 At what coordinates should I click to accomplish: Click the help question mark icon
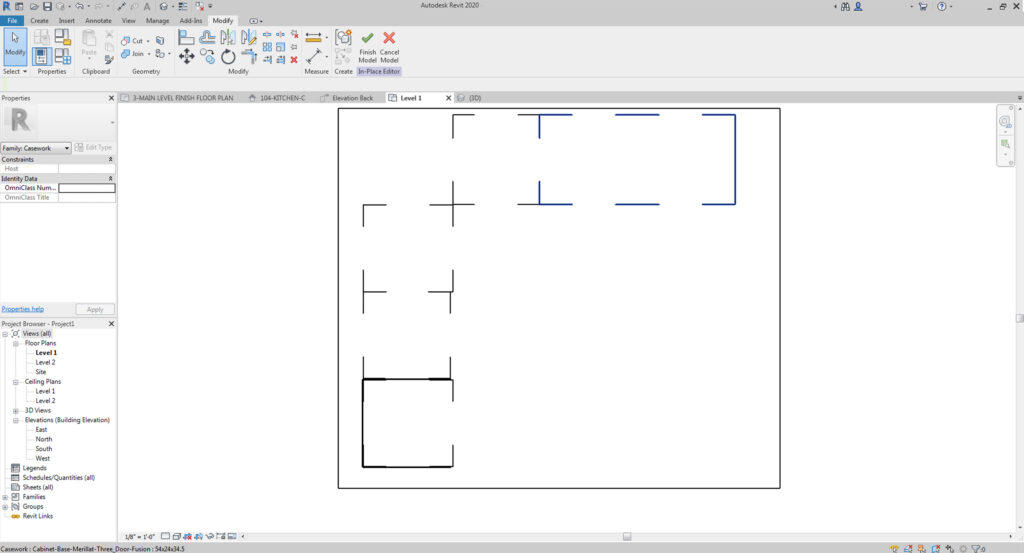pos(942,6)
